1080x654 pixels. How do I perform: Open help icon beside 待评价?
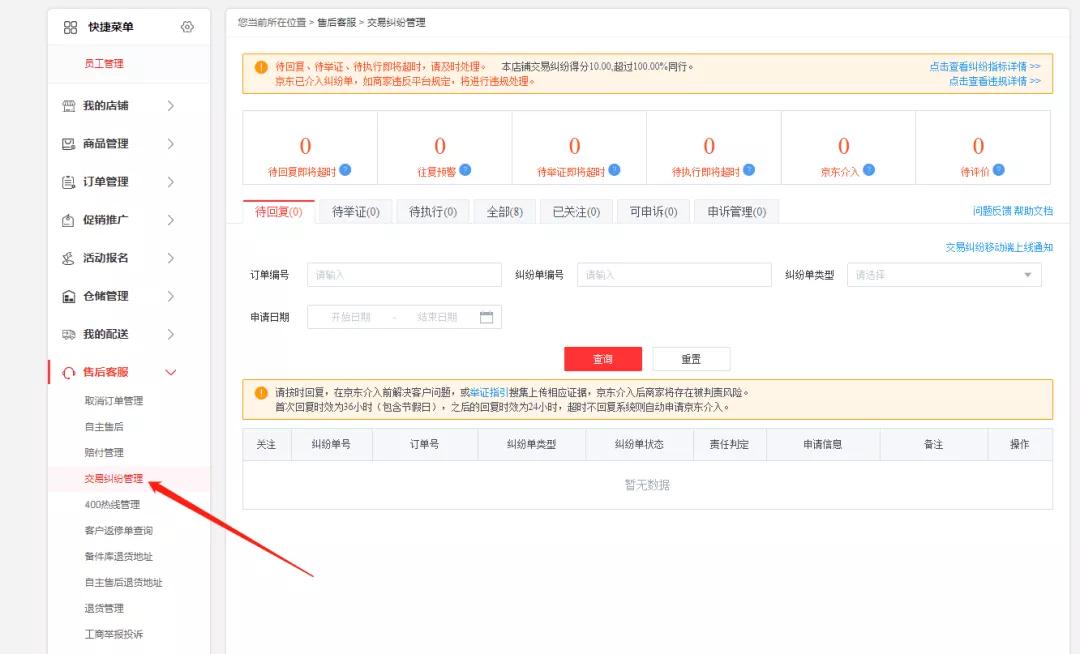[x=998, y=169]
